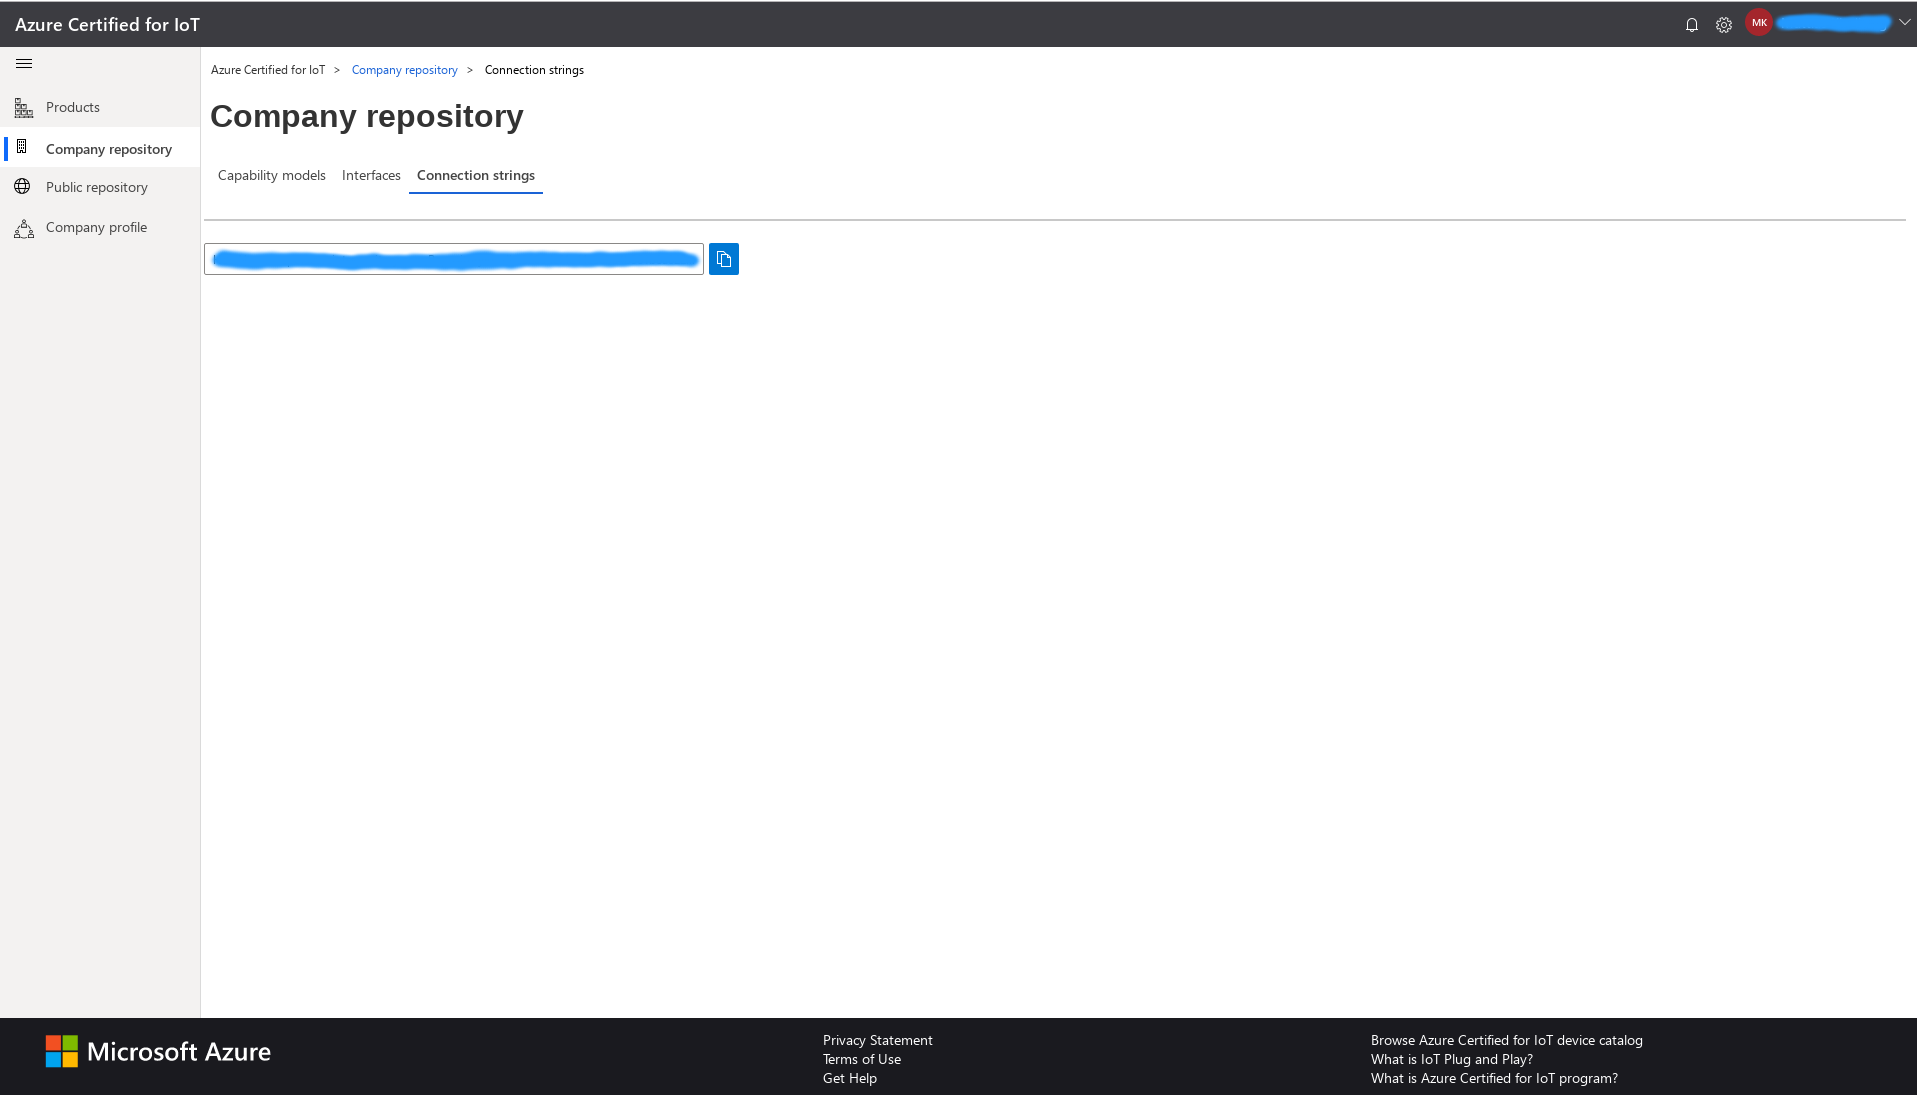
Task: Click the Public repository globe icon
Action: pyautogui.click(x=22, y=186)
